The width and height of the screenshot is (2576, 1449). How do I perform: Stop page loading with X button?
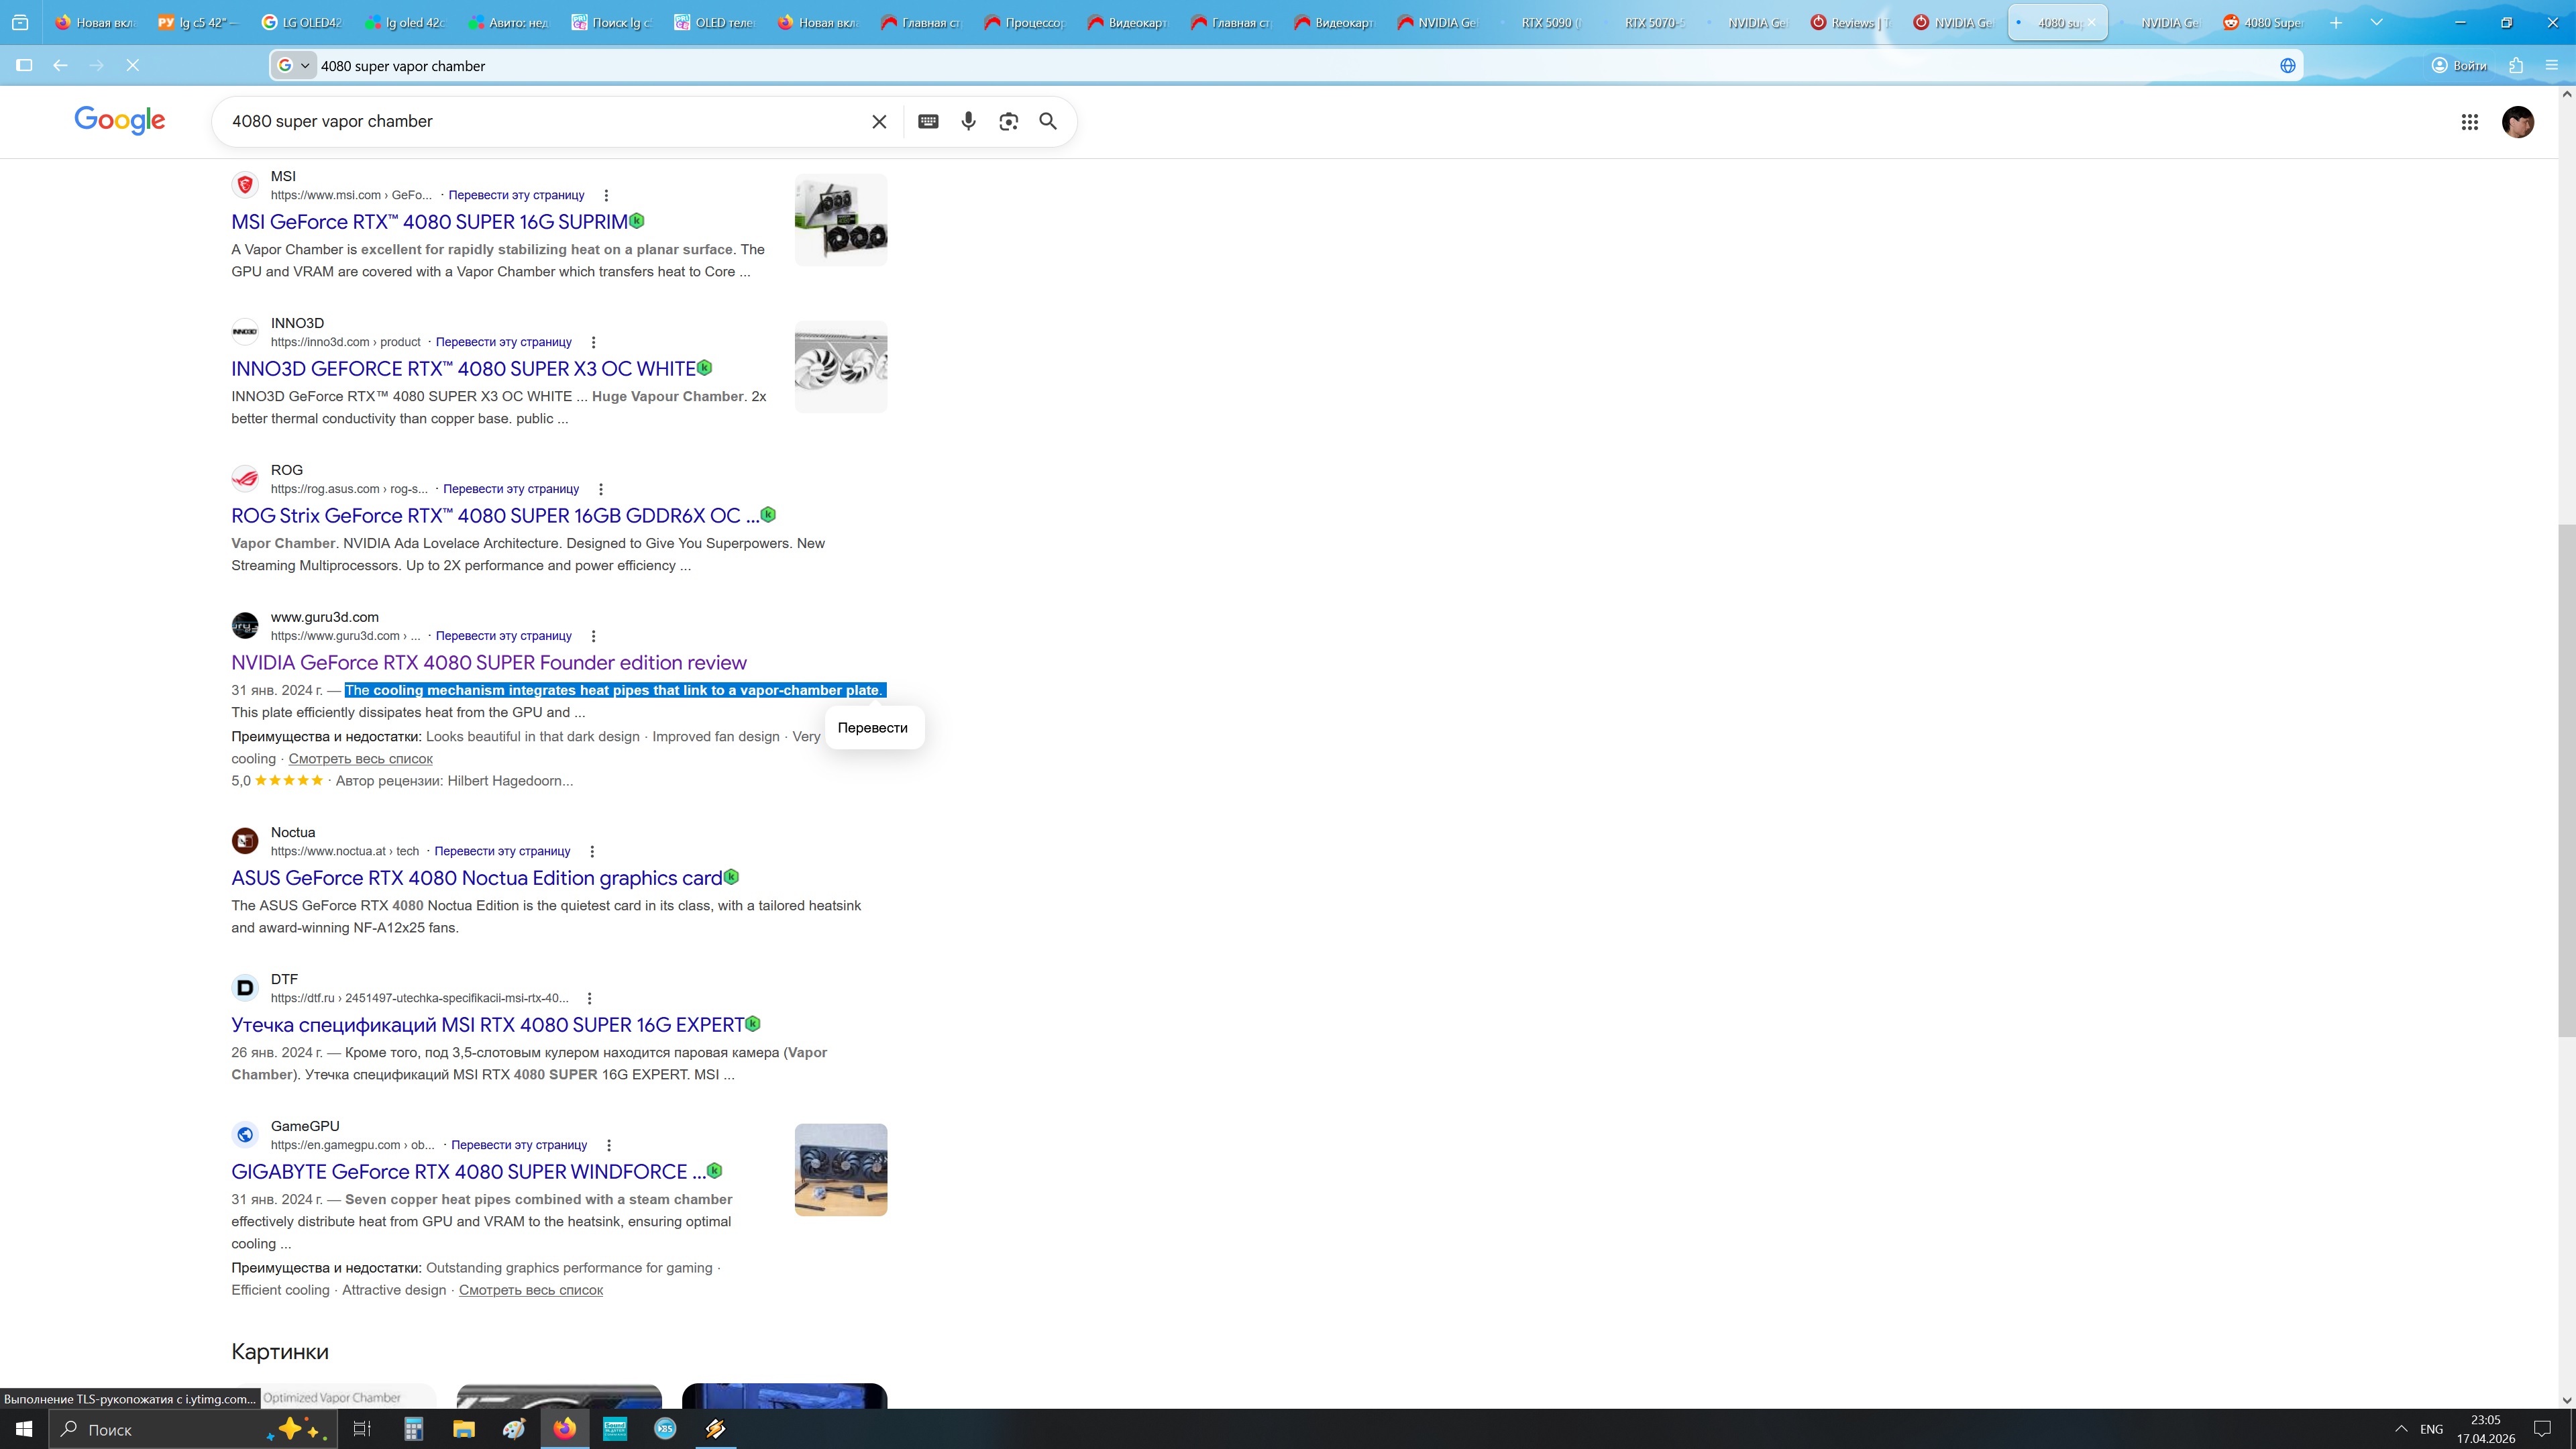tap(132, 65)
